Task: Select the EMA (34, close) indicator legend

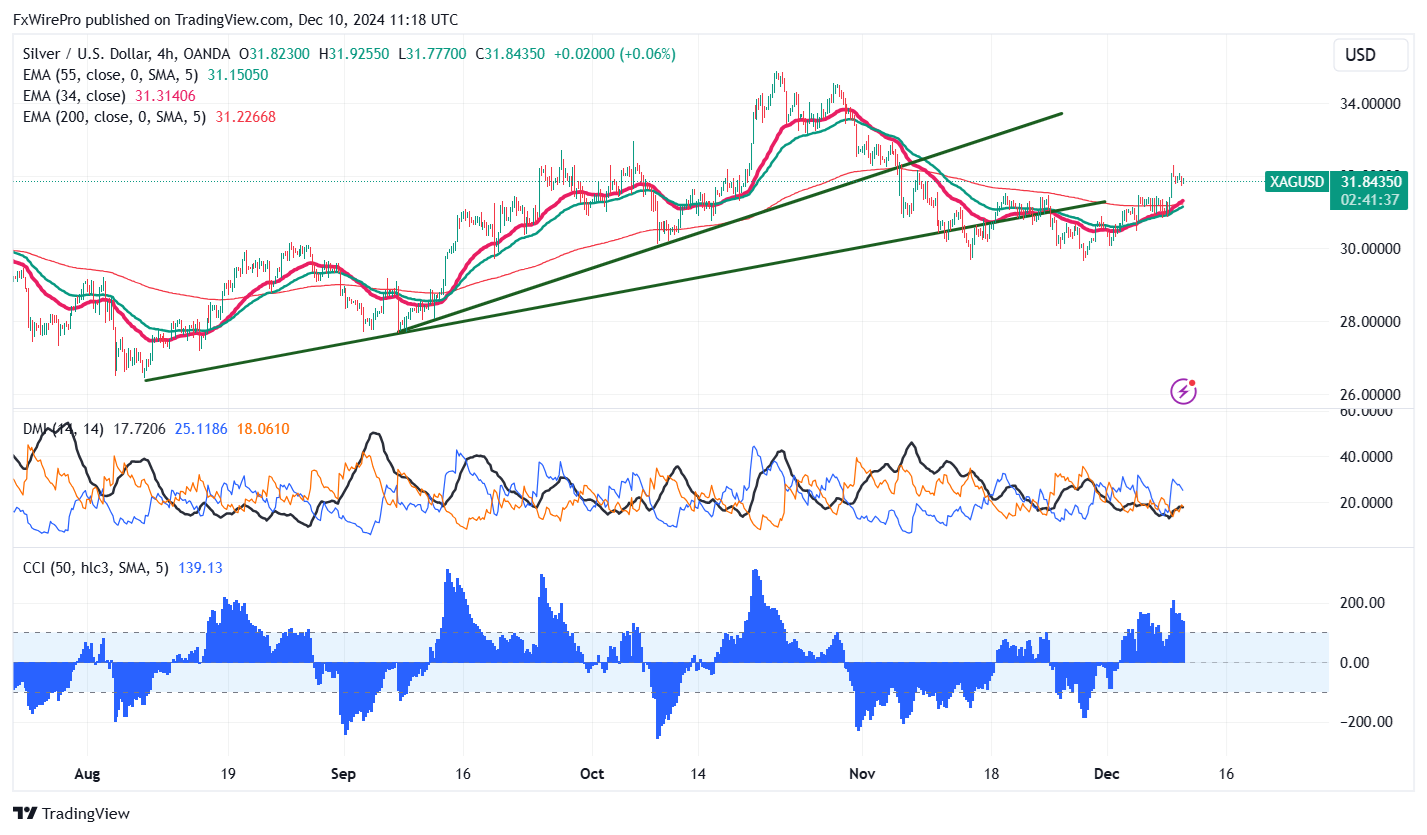Action: 75,96
